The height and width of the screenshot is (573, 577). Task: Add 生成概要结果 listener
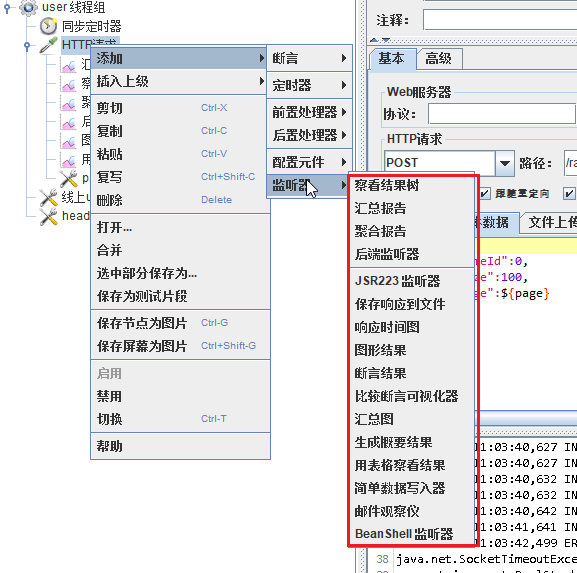(x=412, y=442)
